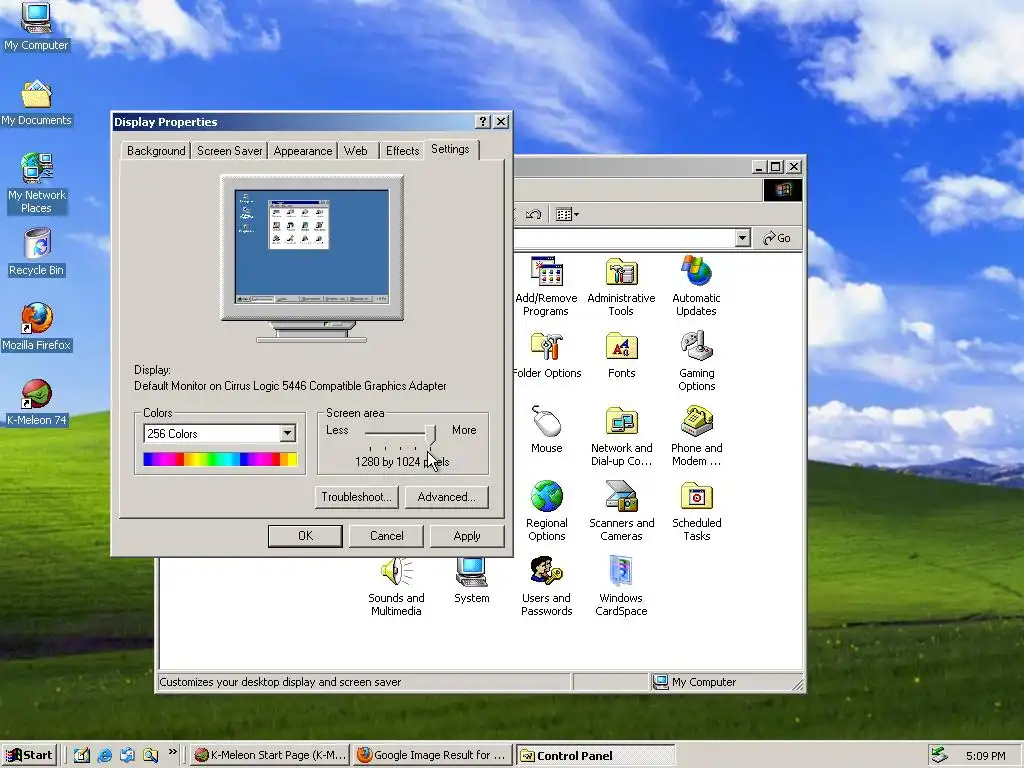Image resolution: width=1024 pixels, height=768 pixels.
Task: Click the Windows logo throbber in Control Panel
Action: pos(783,190)
